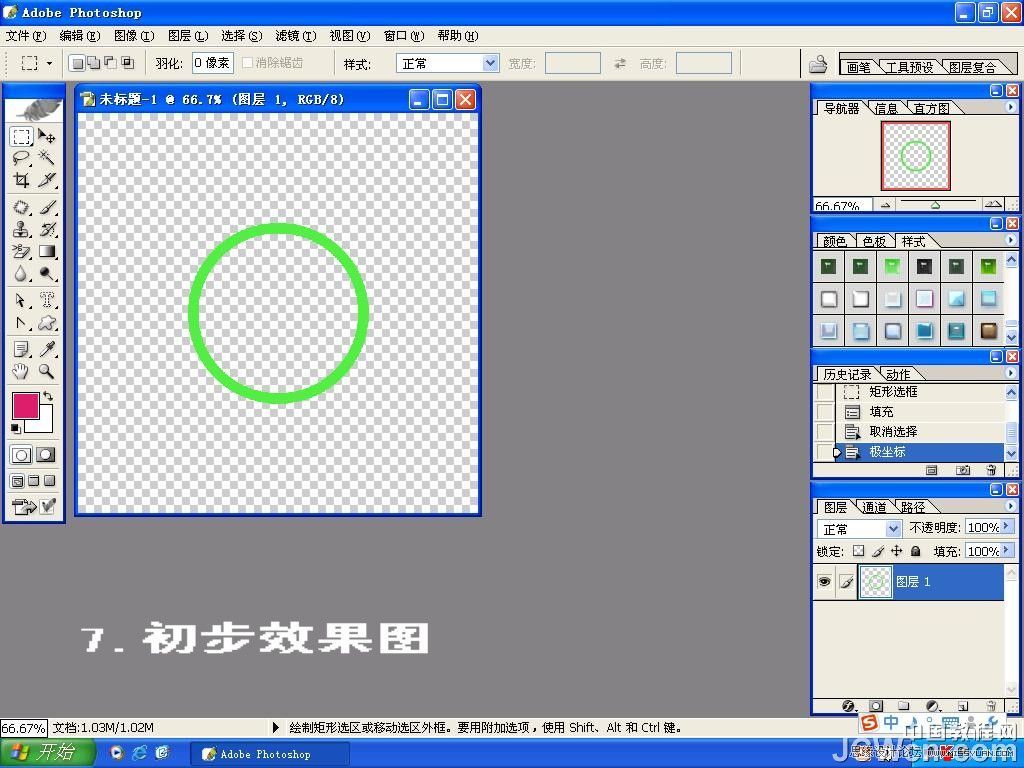Enable Quick Mask mode
This screenshot has height=768, width=1024.
[46, 455]
